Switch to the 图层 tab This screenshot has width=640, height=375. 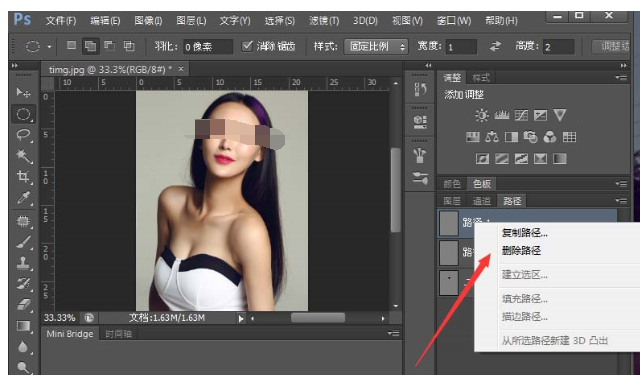tap(452, 201)
